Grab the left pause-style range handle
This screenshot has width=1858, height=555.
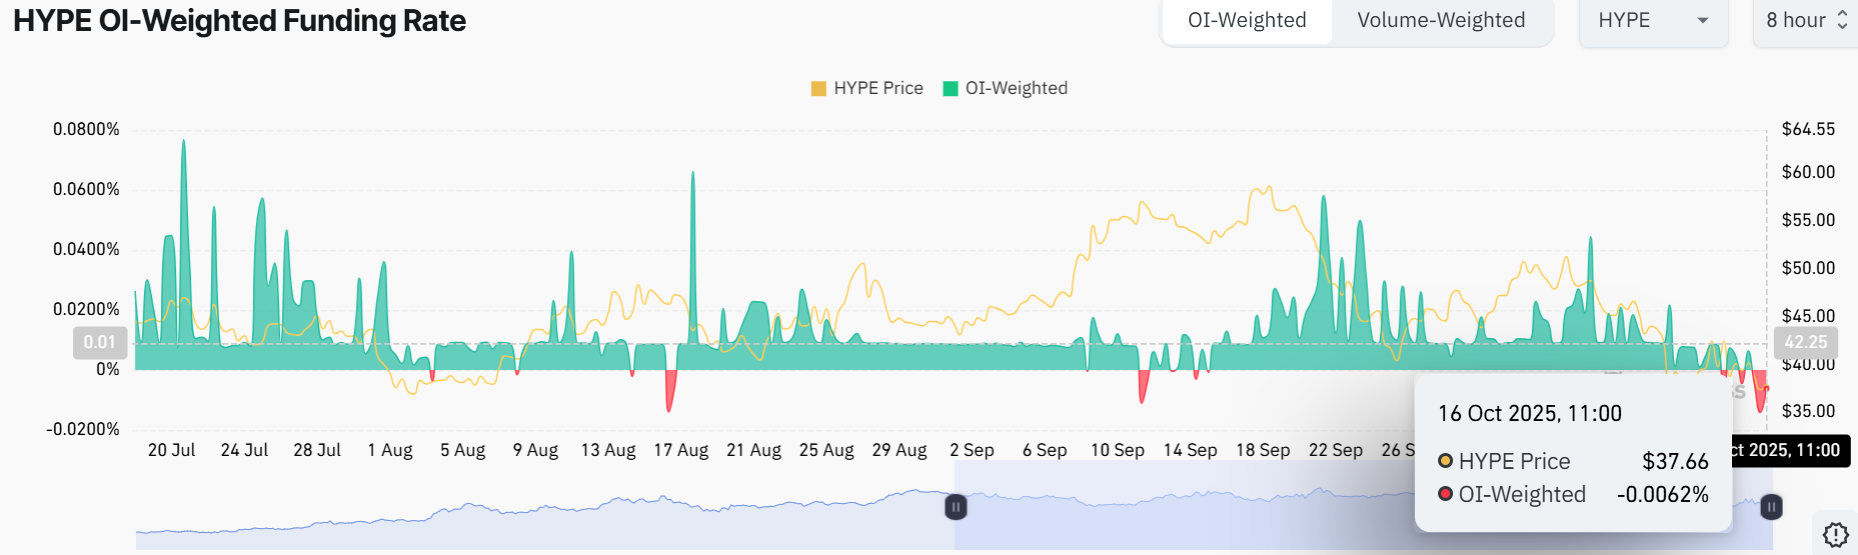[955, 507]
